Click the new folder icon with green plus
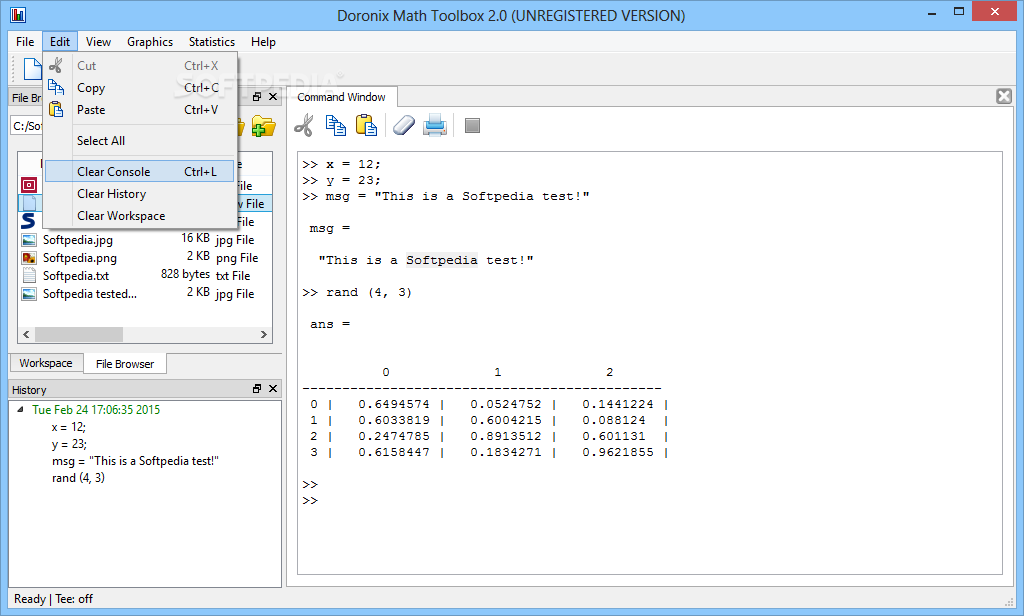Image resolution: width=1024 pixels, height=616 pixels. point(263,126)
